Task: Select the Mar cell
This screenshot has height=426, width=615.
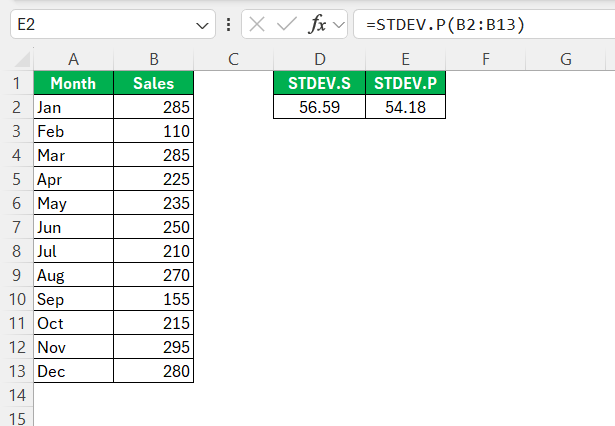Action: [73, 155]
